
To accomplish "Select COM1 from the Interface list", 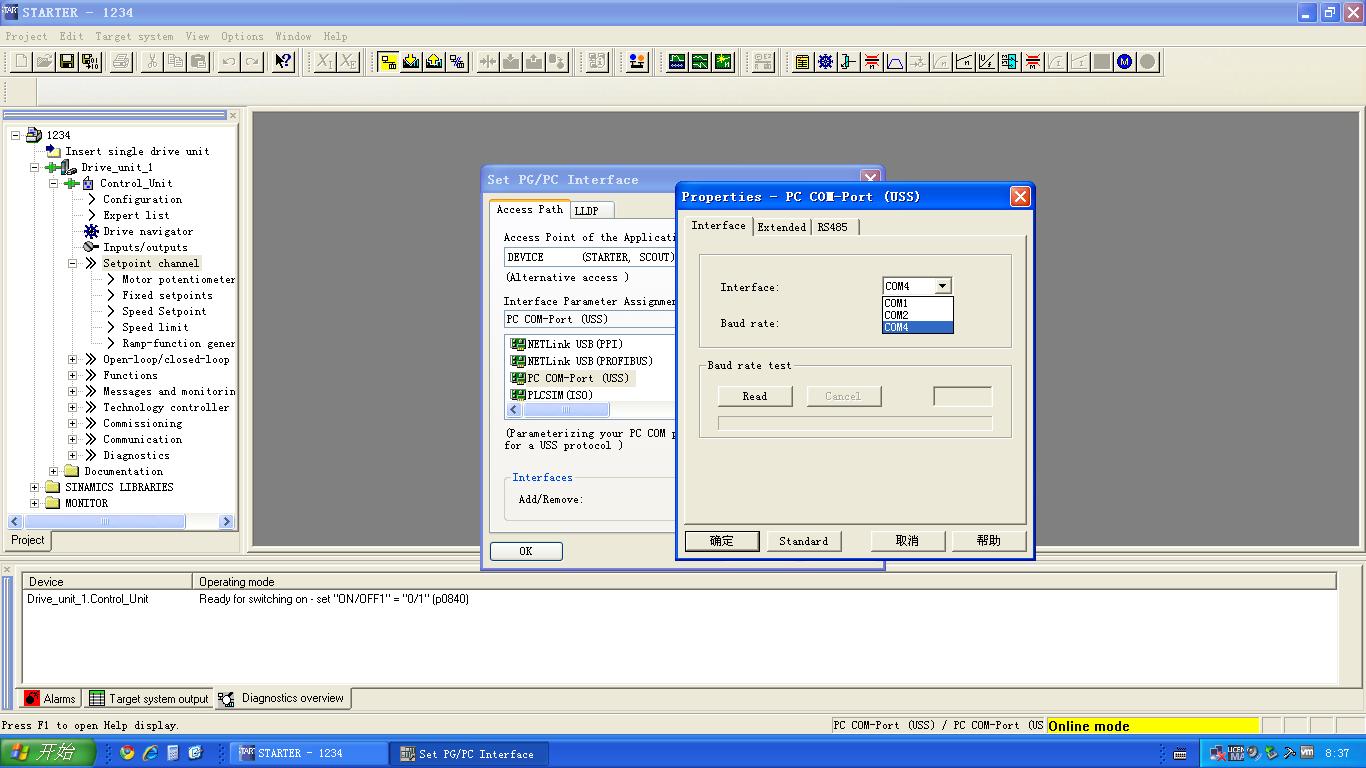I will click(897, 303).
